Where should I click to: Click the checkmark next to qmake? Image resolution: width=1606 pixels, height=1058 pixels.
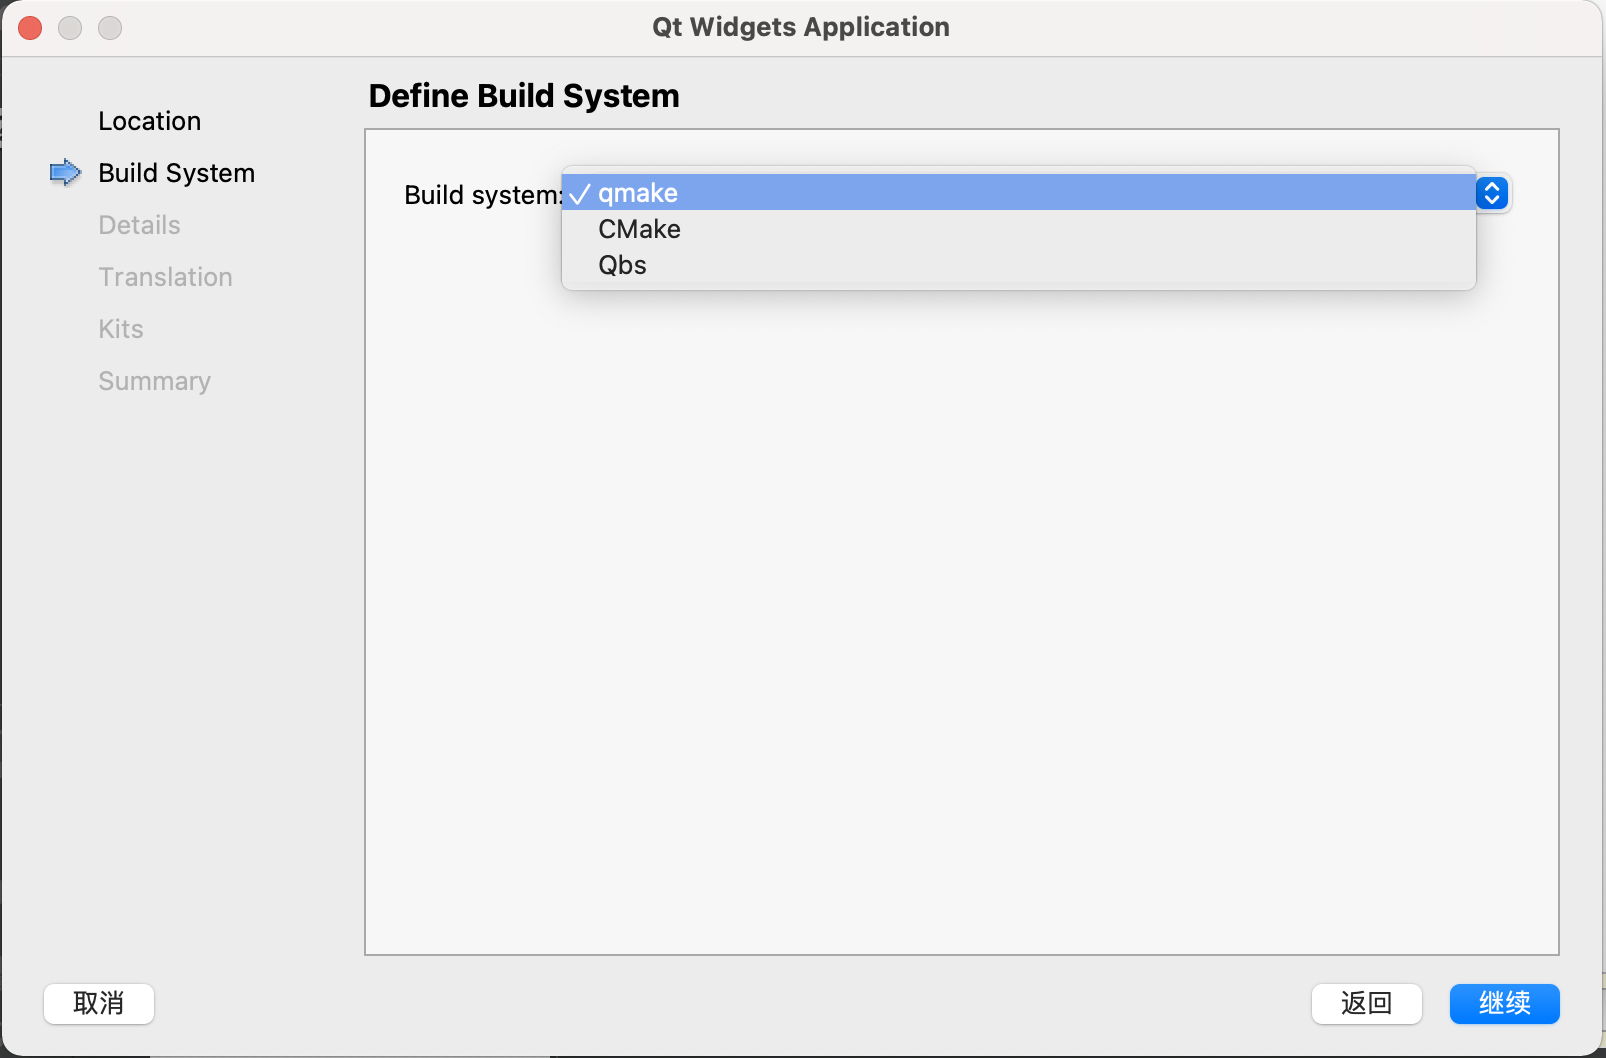tap(579, 193)
